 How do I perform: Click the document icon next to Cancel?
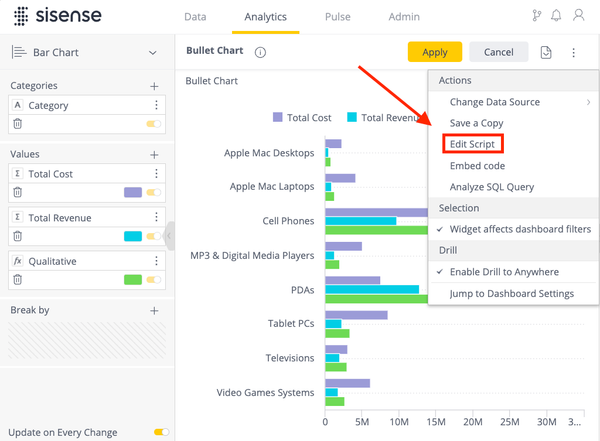point(546,52)
